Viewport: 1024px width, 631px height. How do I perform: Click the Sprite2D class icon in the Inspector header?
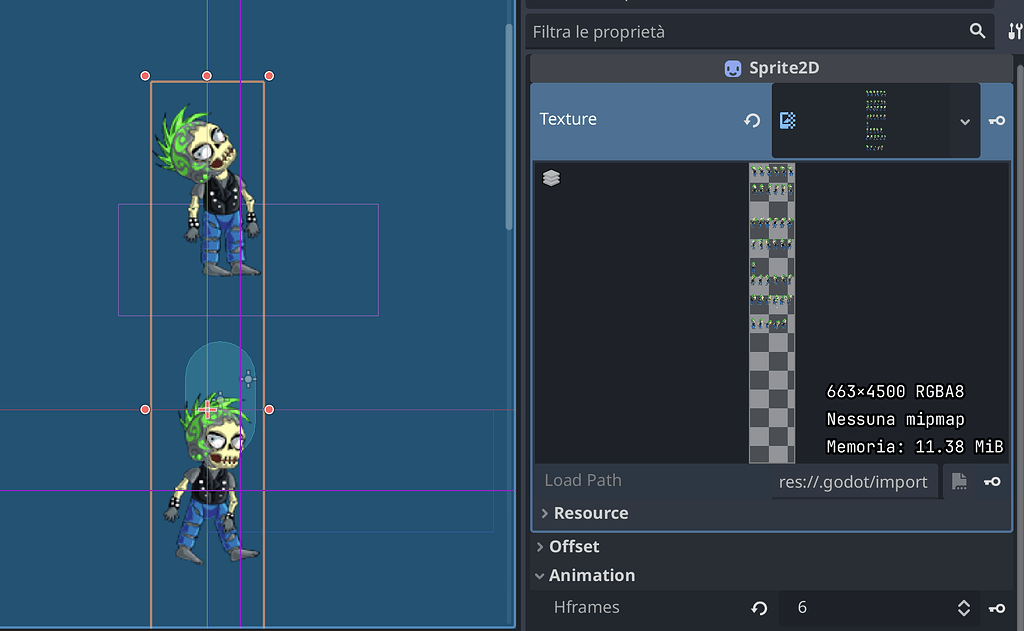click(733, 67)
